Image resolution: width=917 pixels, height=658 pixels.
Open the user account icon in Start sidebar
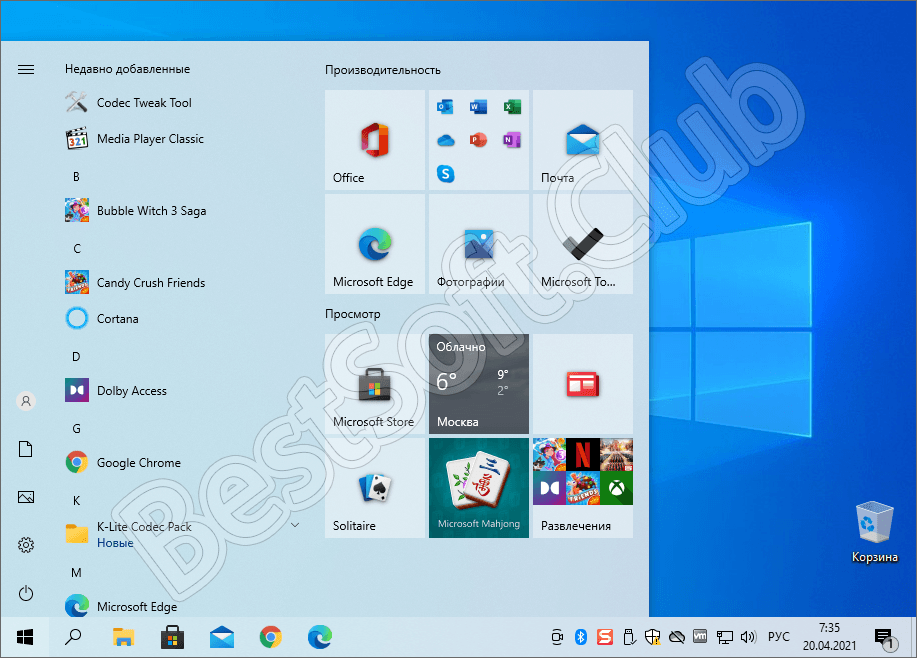click(26, 401)
